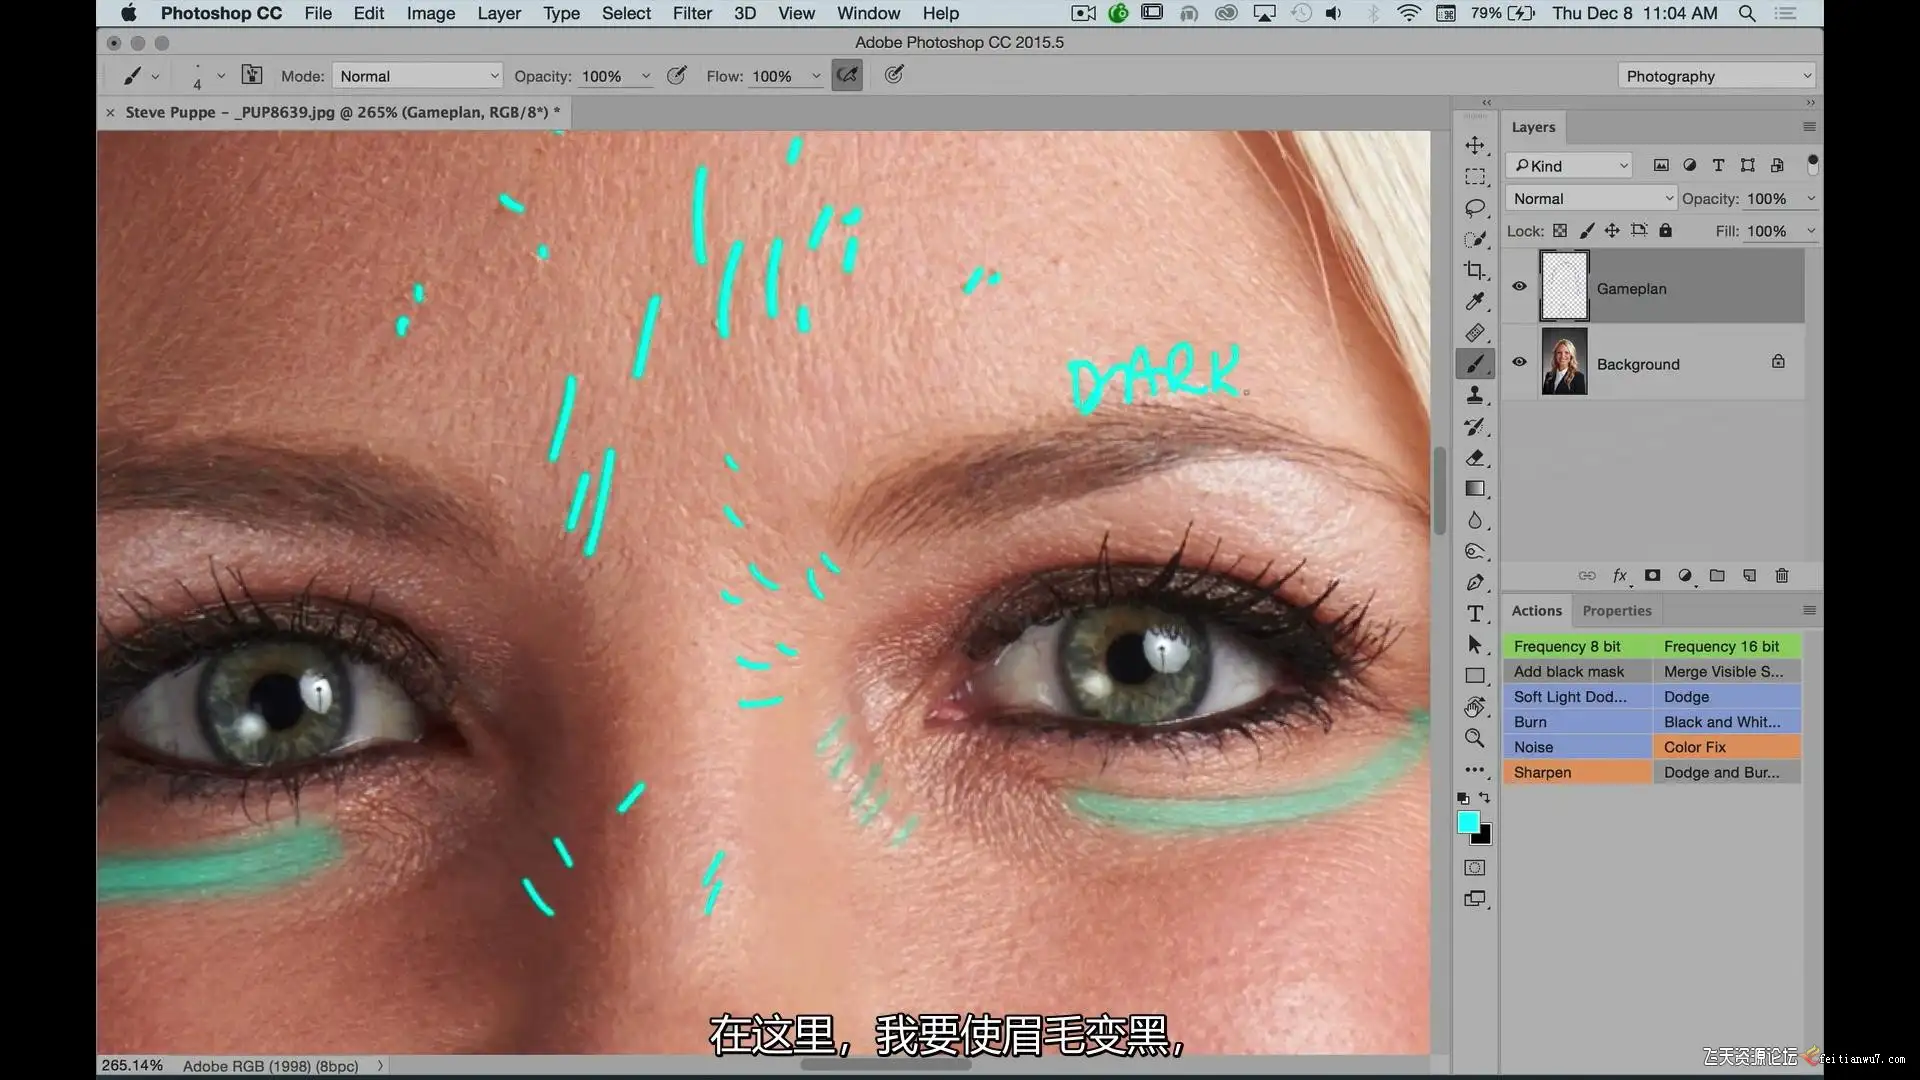
Task: Click the create new layer icon
Action: [x=1749, y=576]
